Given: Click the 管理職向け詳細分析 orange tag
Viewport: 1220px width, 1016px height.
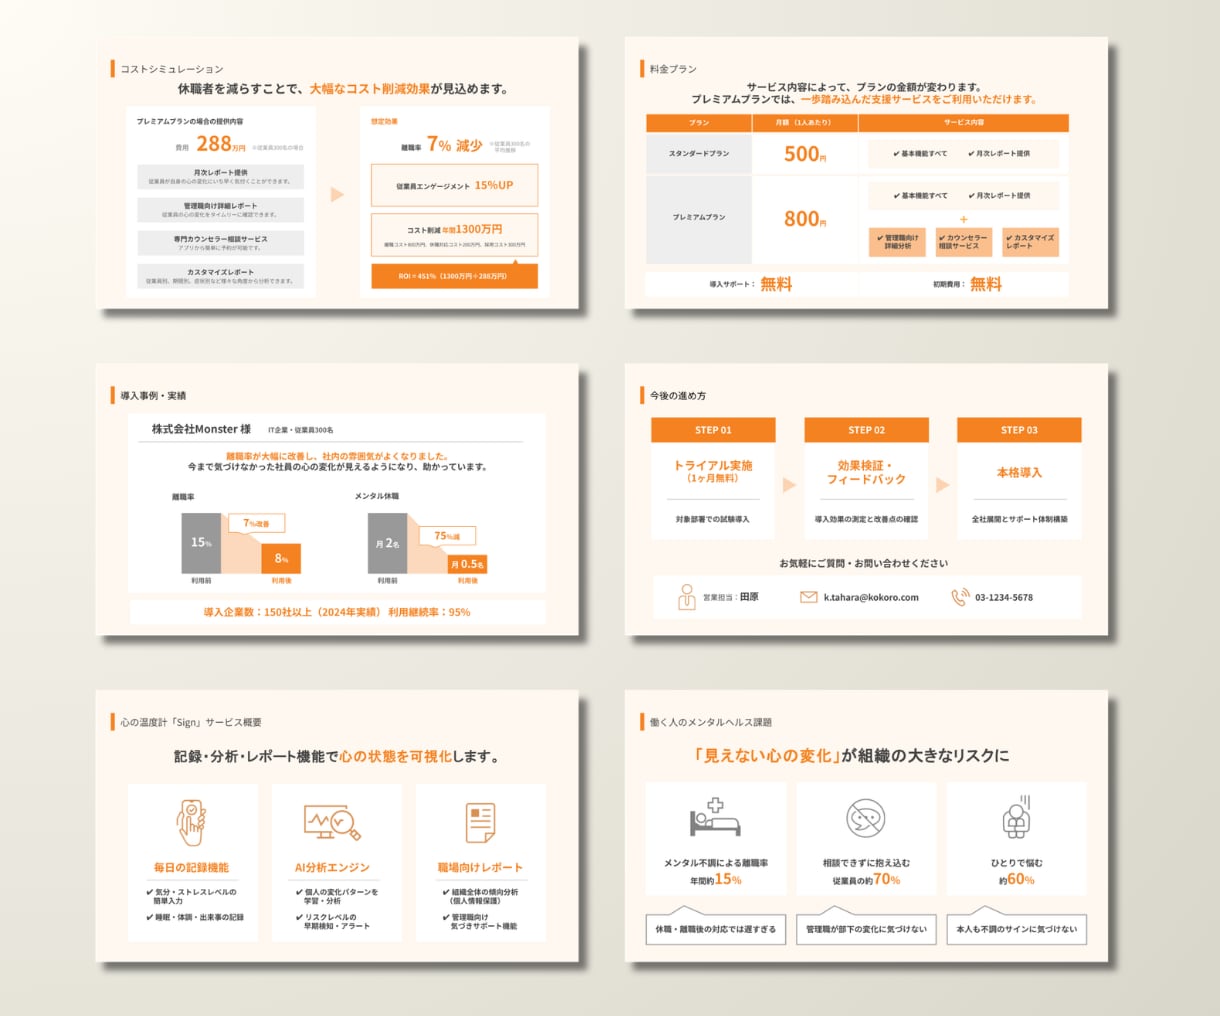Looking at the screenshot, I should pos(897,242).
